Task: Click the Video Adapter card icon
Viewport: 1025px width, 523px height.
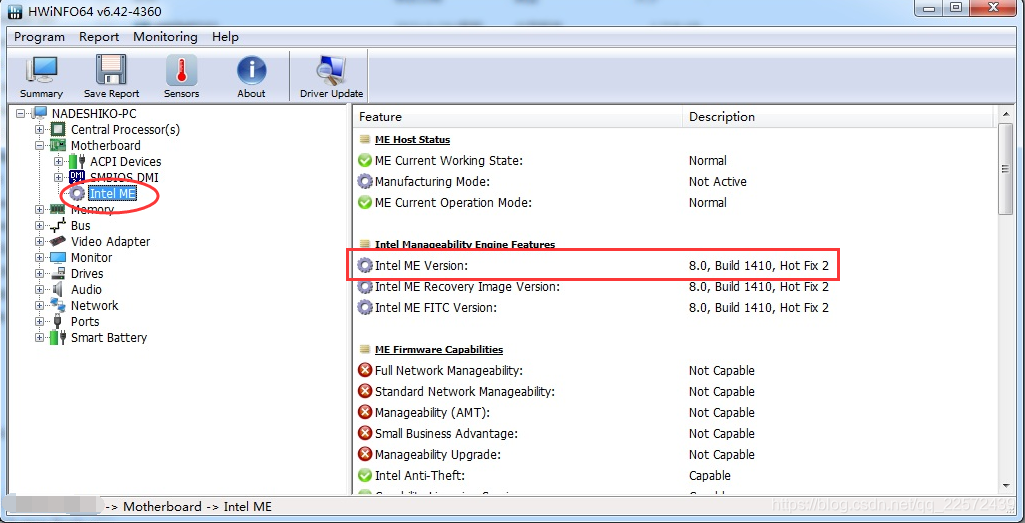Action: coord(58,241)
